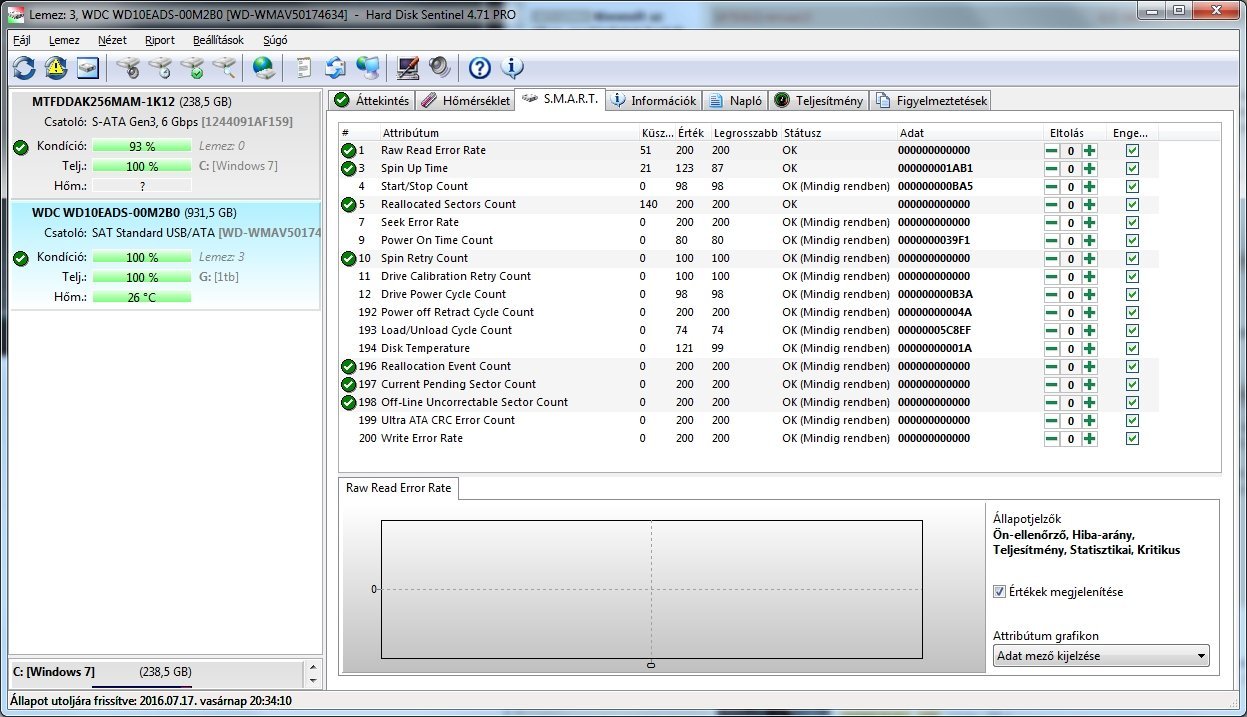Screen dimensions: 1247x717
Task: Toggle enable checkbox for Ultra ATA CRC Error Count
Action: click(1132, 420)
